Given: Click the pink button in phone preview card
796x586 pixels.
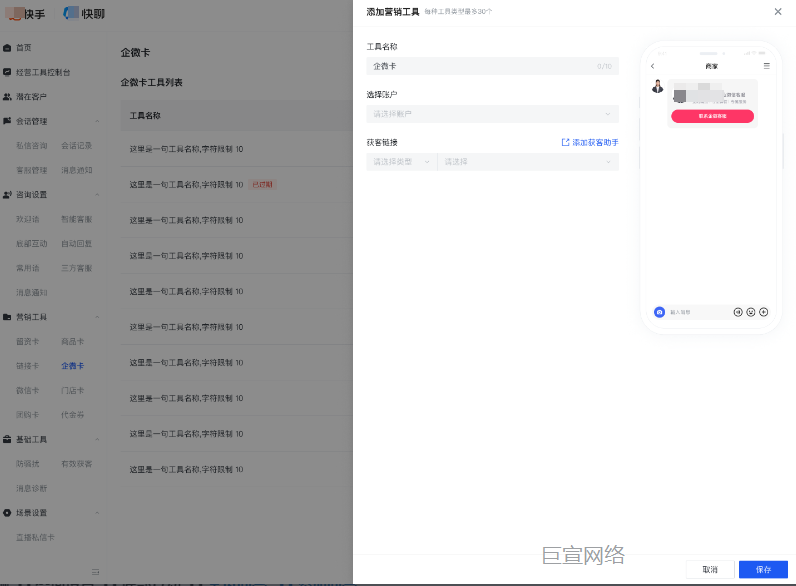Looking at the screenshot, I should (x=712, y=116).
